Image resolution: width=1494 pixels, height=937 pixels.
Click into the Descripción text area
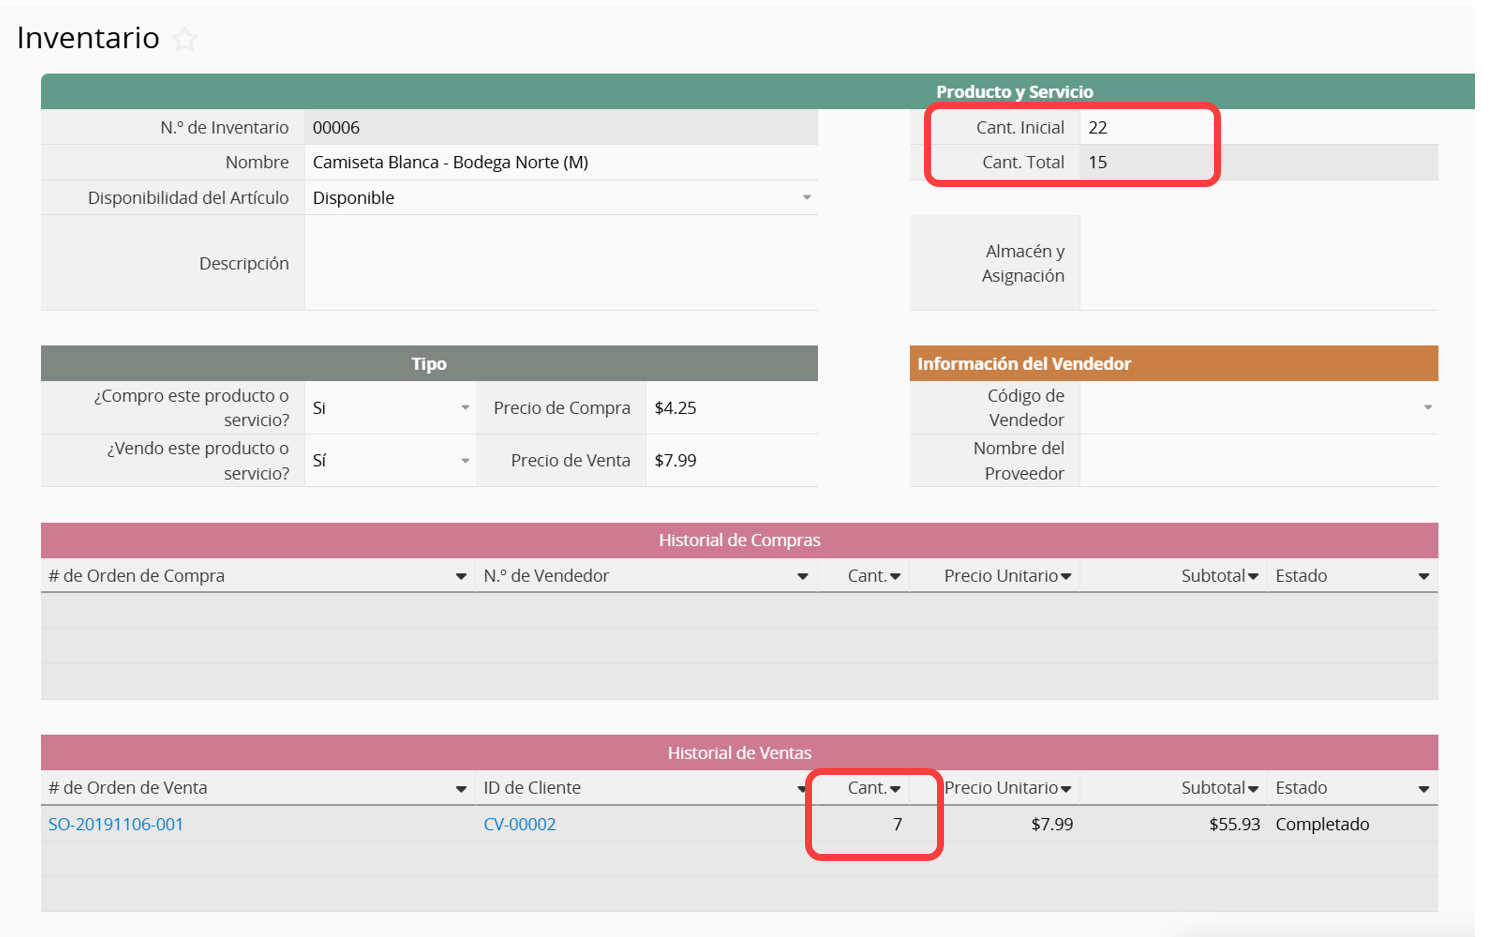coord(560,263)
